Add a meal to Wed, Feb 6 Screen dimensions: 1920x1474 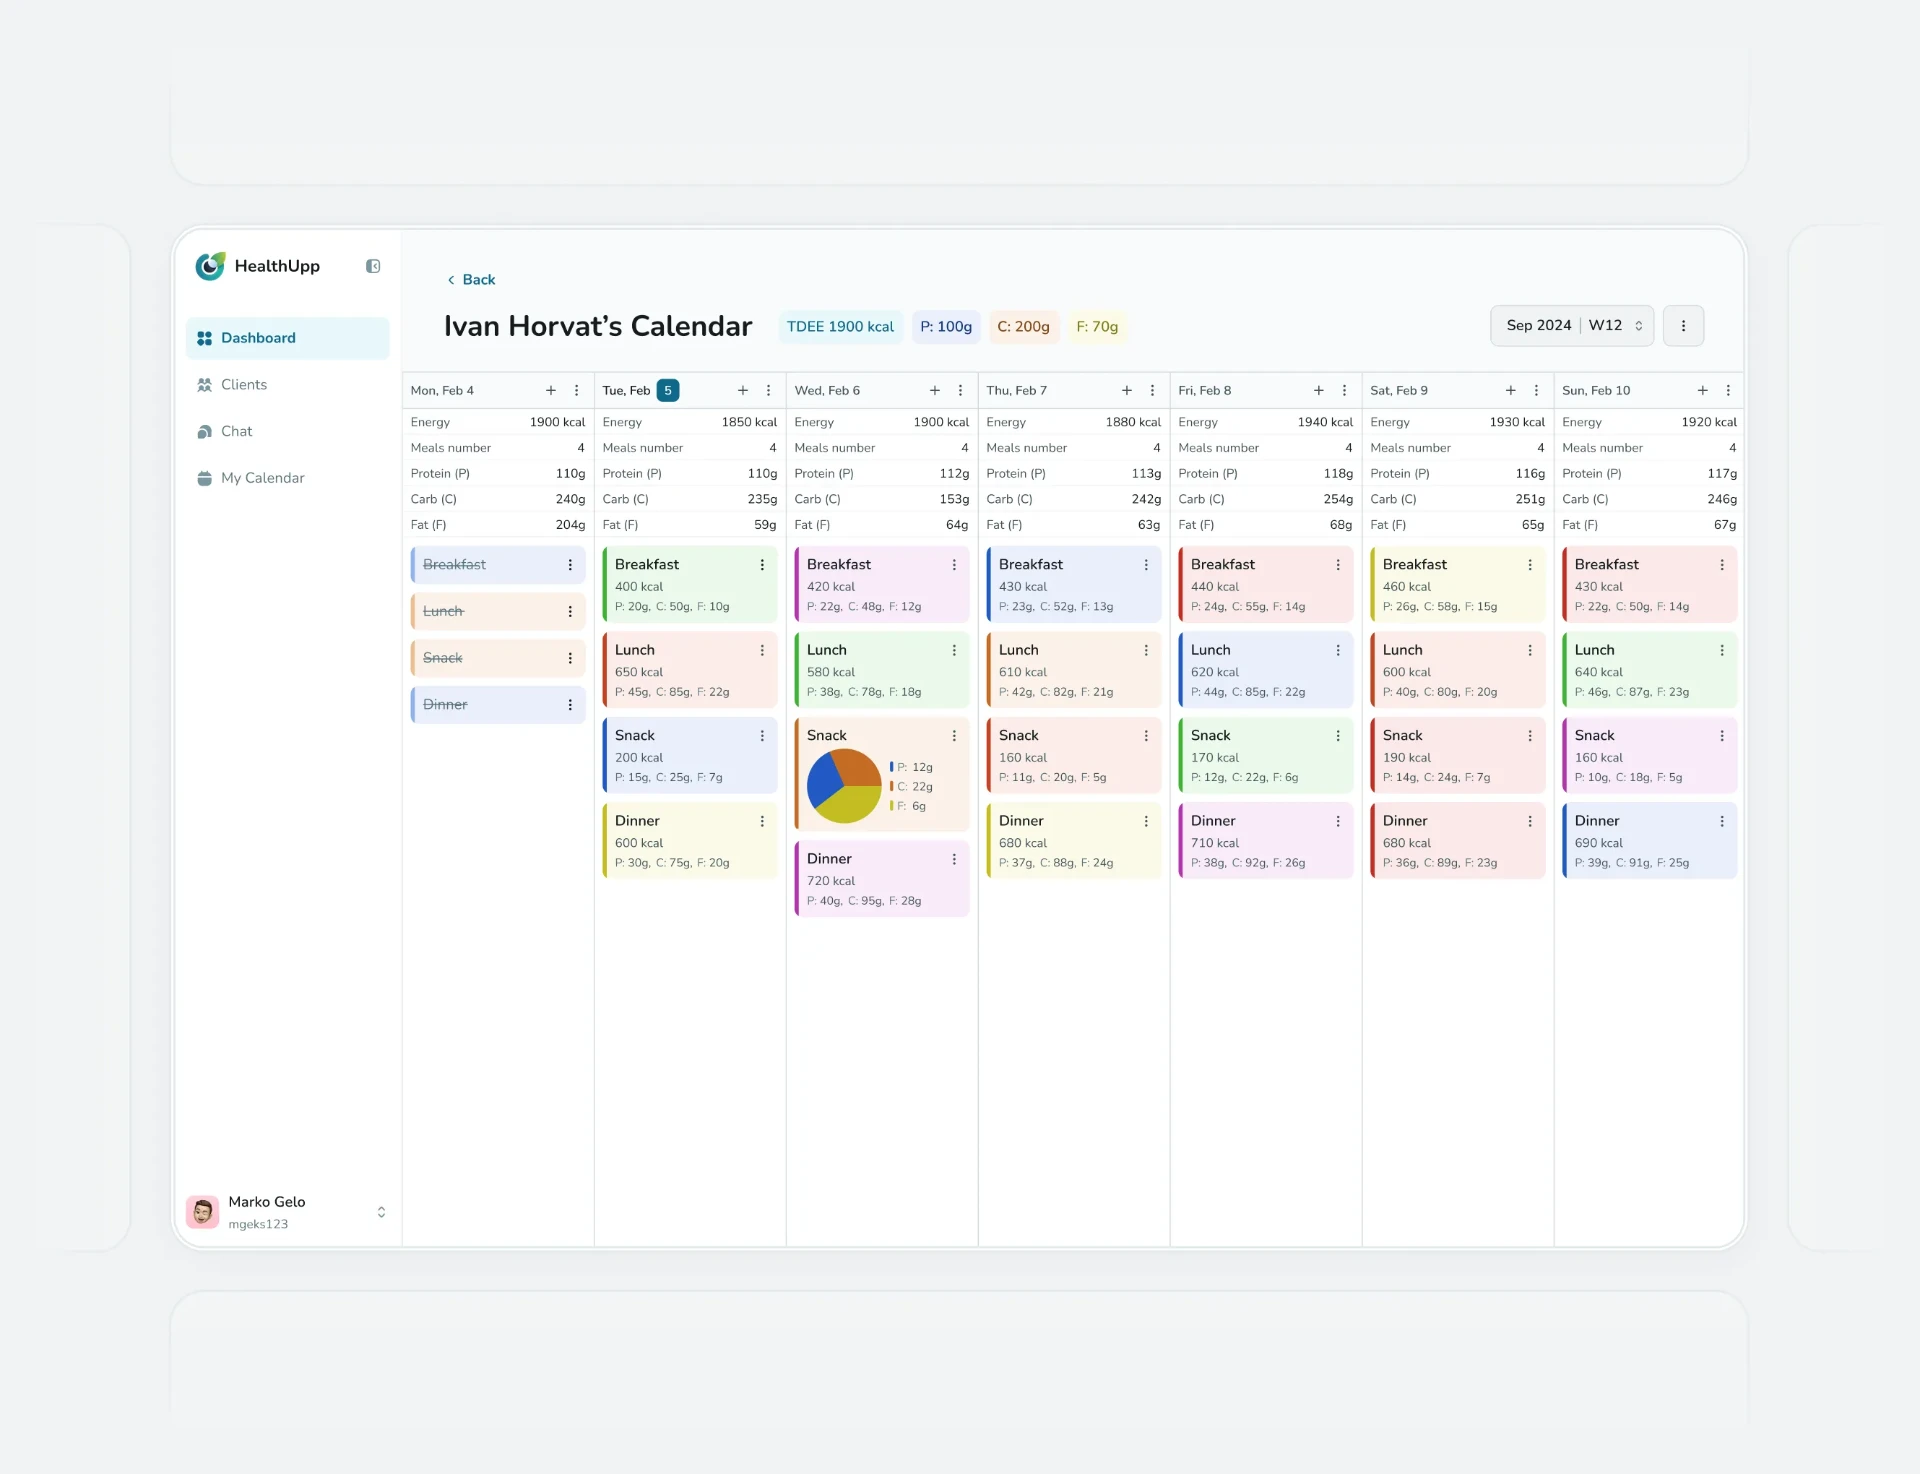[935, 391]
